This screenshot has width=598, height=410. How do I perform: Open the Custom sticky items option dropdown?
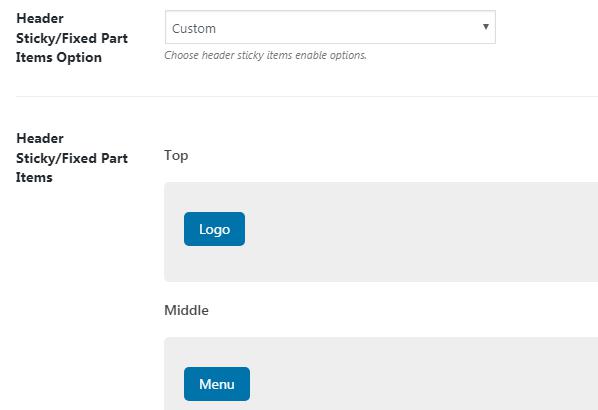[x=330, y=27]
